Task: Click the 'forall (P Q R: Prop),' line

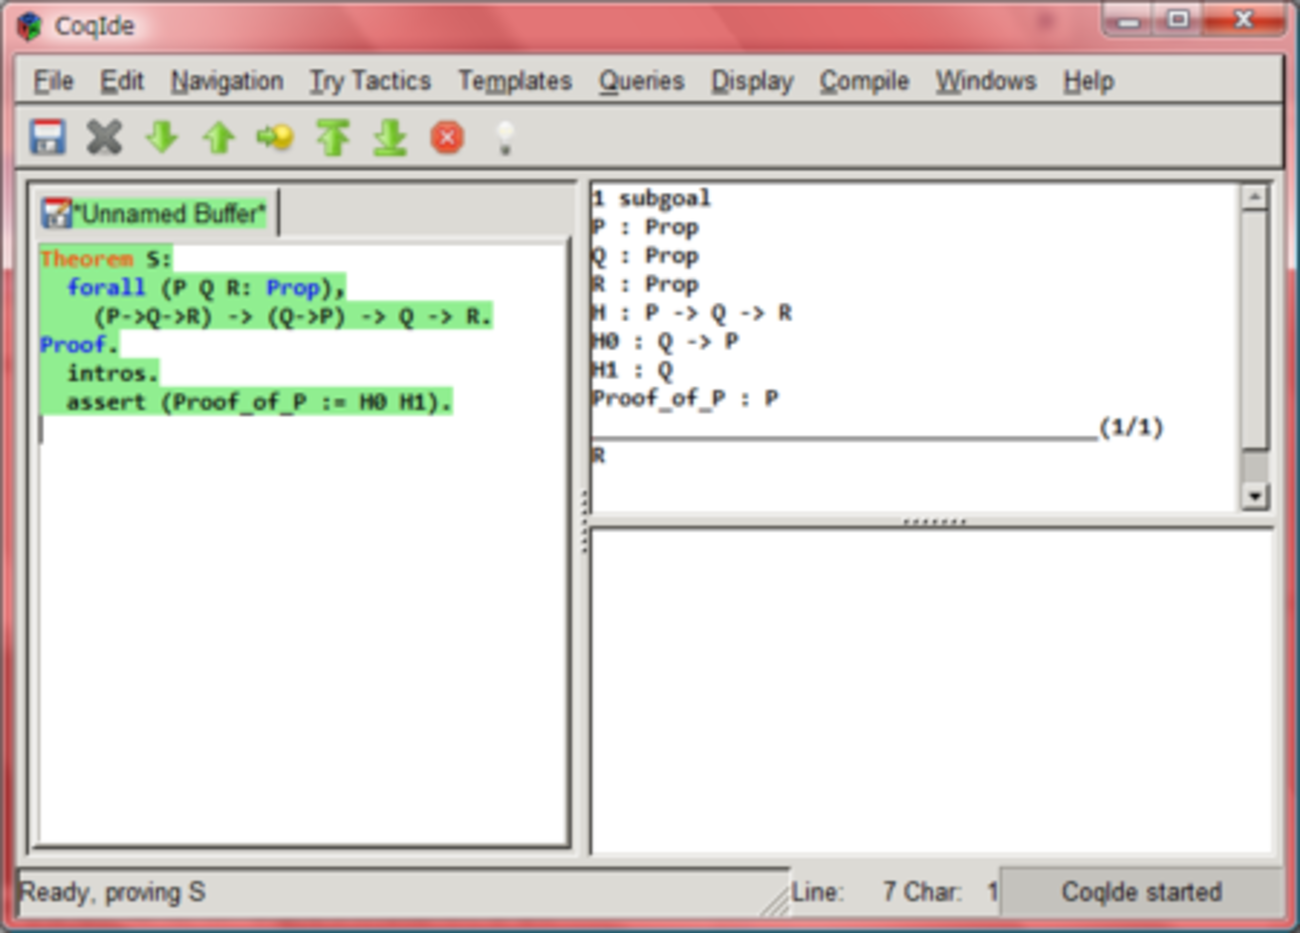Action: coord(206,288)
